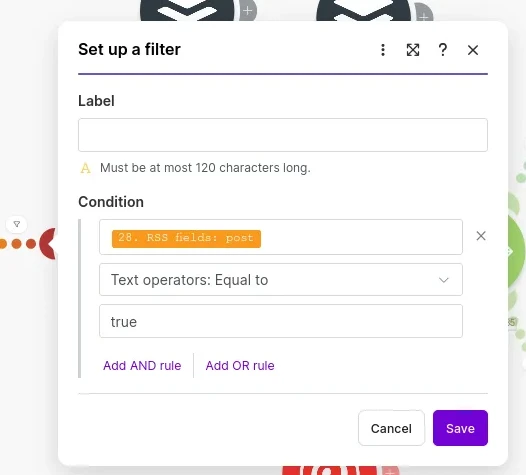Click empty space in the first condition operand field
The image size is (526, 475).
(x=361, y=237)
